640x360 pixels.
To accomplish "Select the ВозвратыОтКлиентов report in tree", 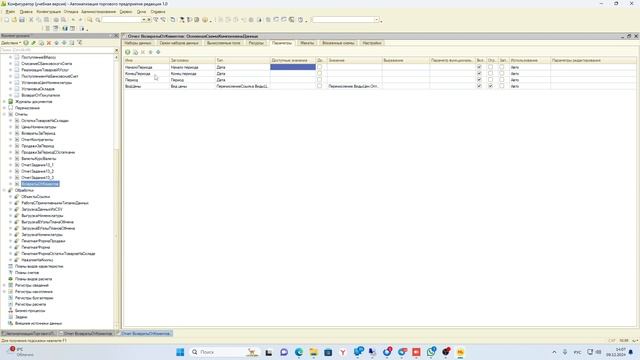I will [40, 184].
